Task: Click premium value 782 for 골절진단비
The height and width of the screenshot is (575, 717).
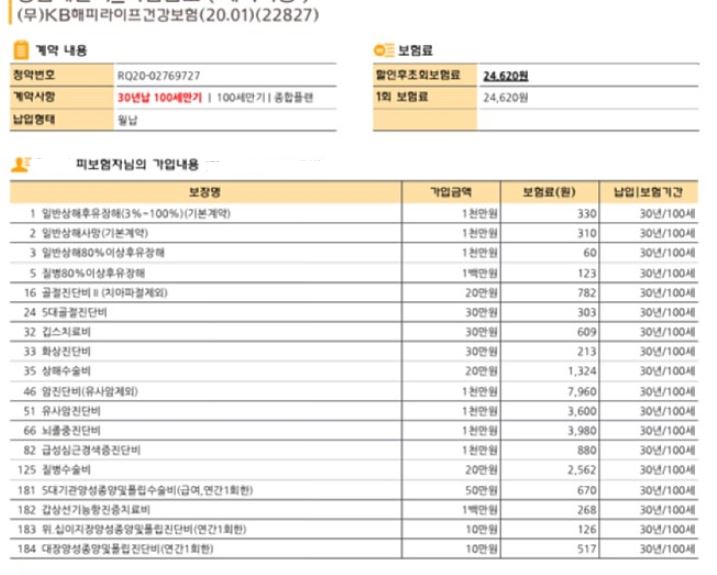Action: coord(587,293)
